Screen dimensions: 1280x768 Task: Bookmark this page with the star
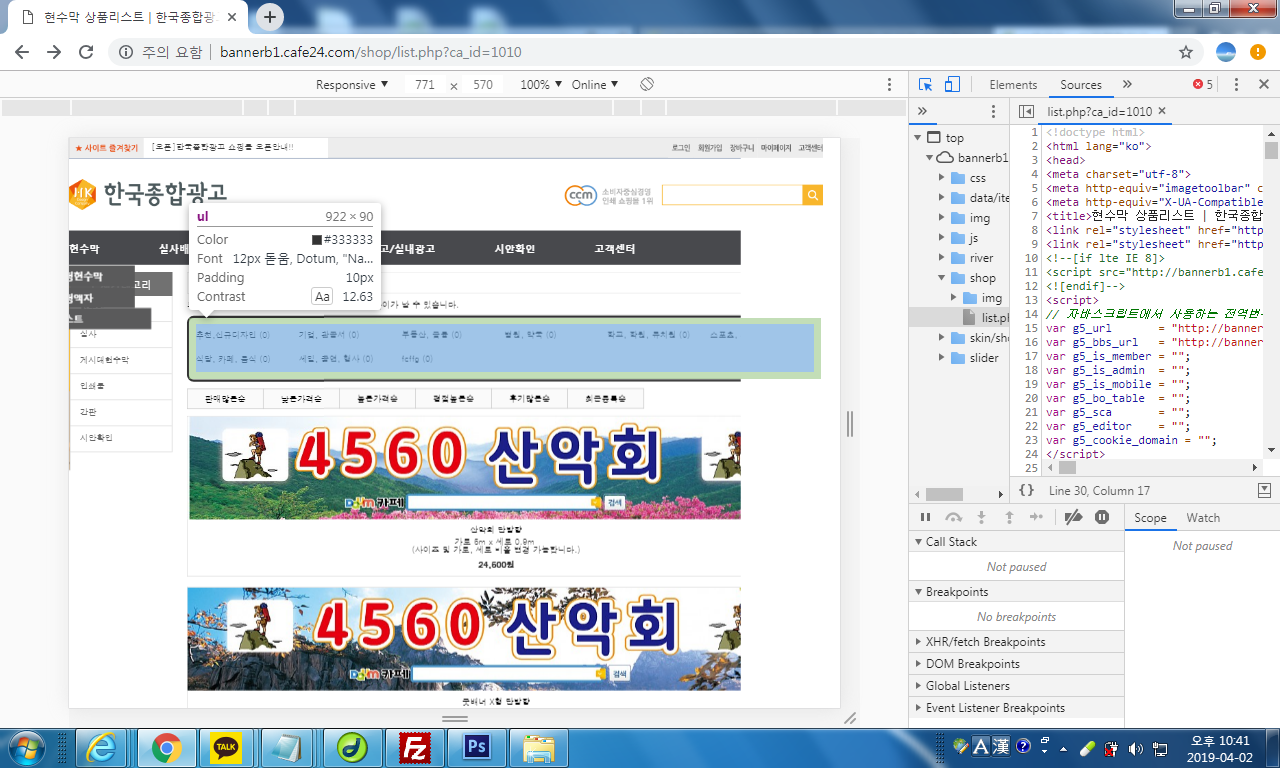tap(1186, 52)
